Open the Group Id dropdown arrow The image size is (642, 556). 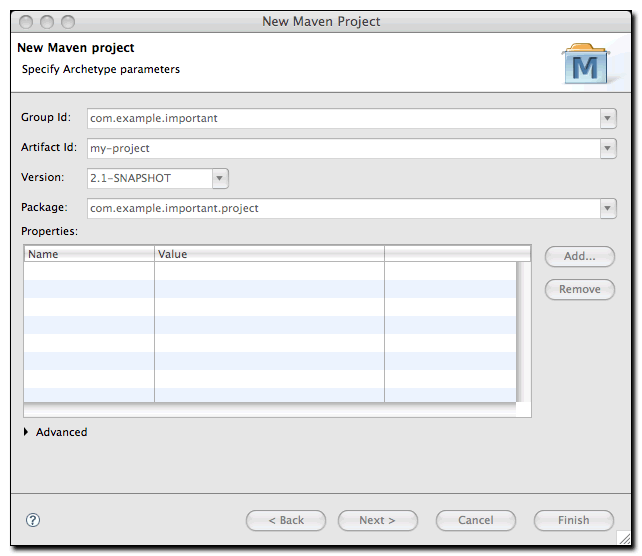coord(608,118)
